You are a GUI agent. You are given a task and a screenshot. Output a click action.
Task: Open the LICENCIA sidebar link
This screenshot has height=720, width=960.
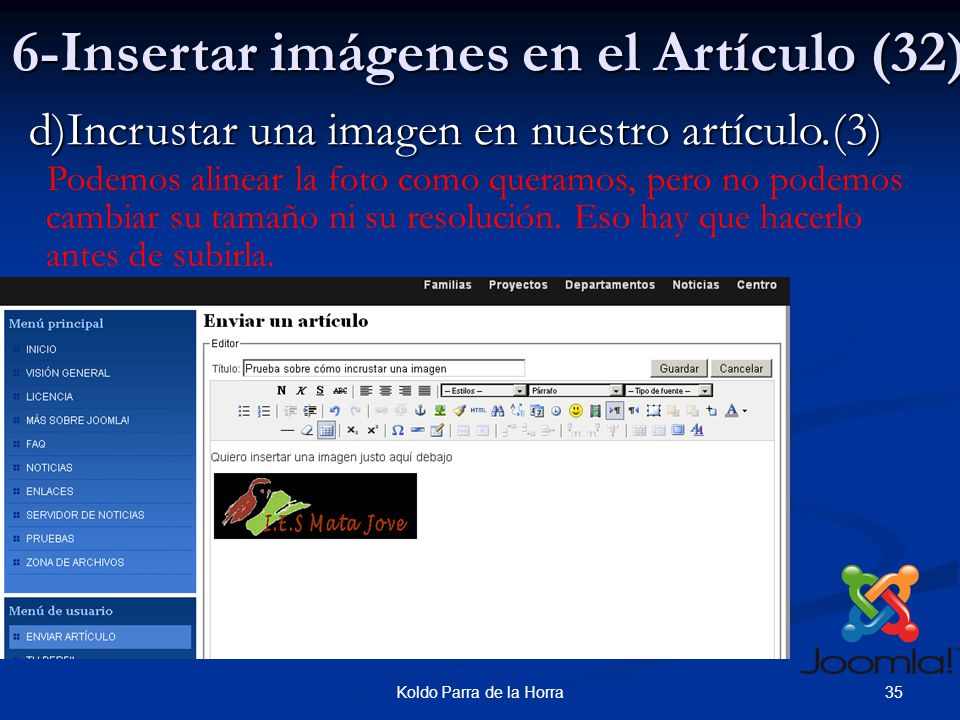[49, 397]
